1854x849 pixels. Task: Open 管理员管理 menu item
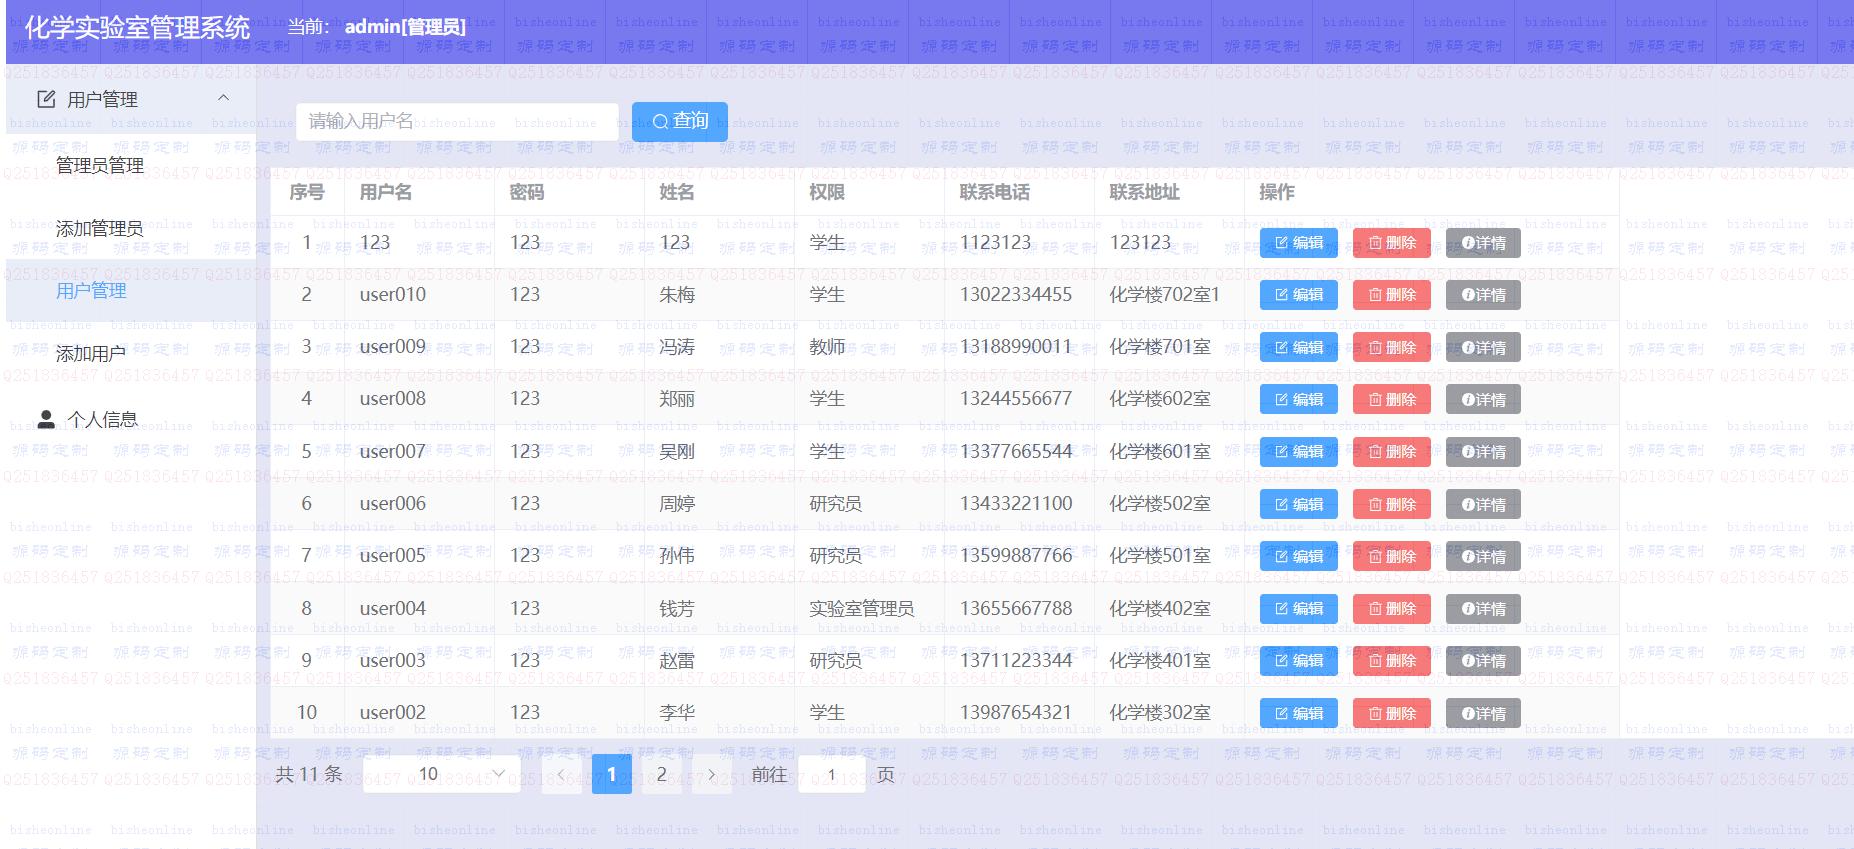tap(100, 166)
